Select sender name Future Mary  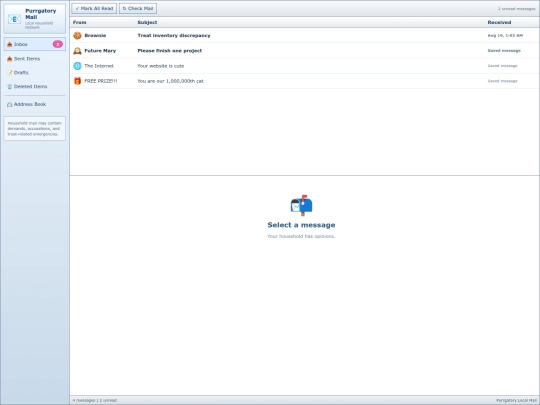pyautogui.click(x=100, y=51)
